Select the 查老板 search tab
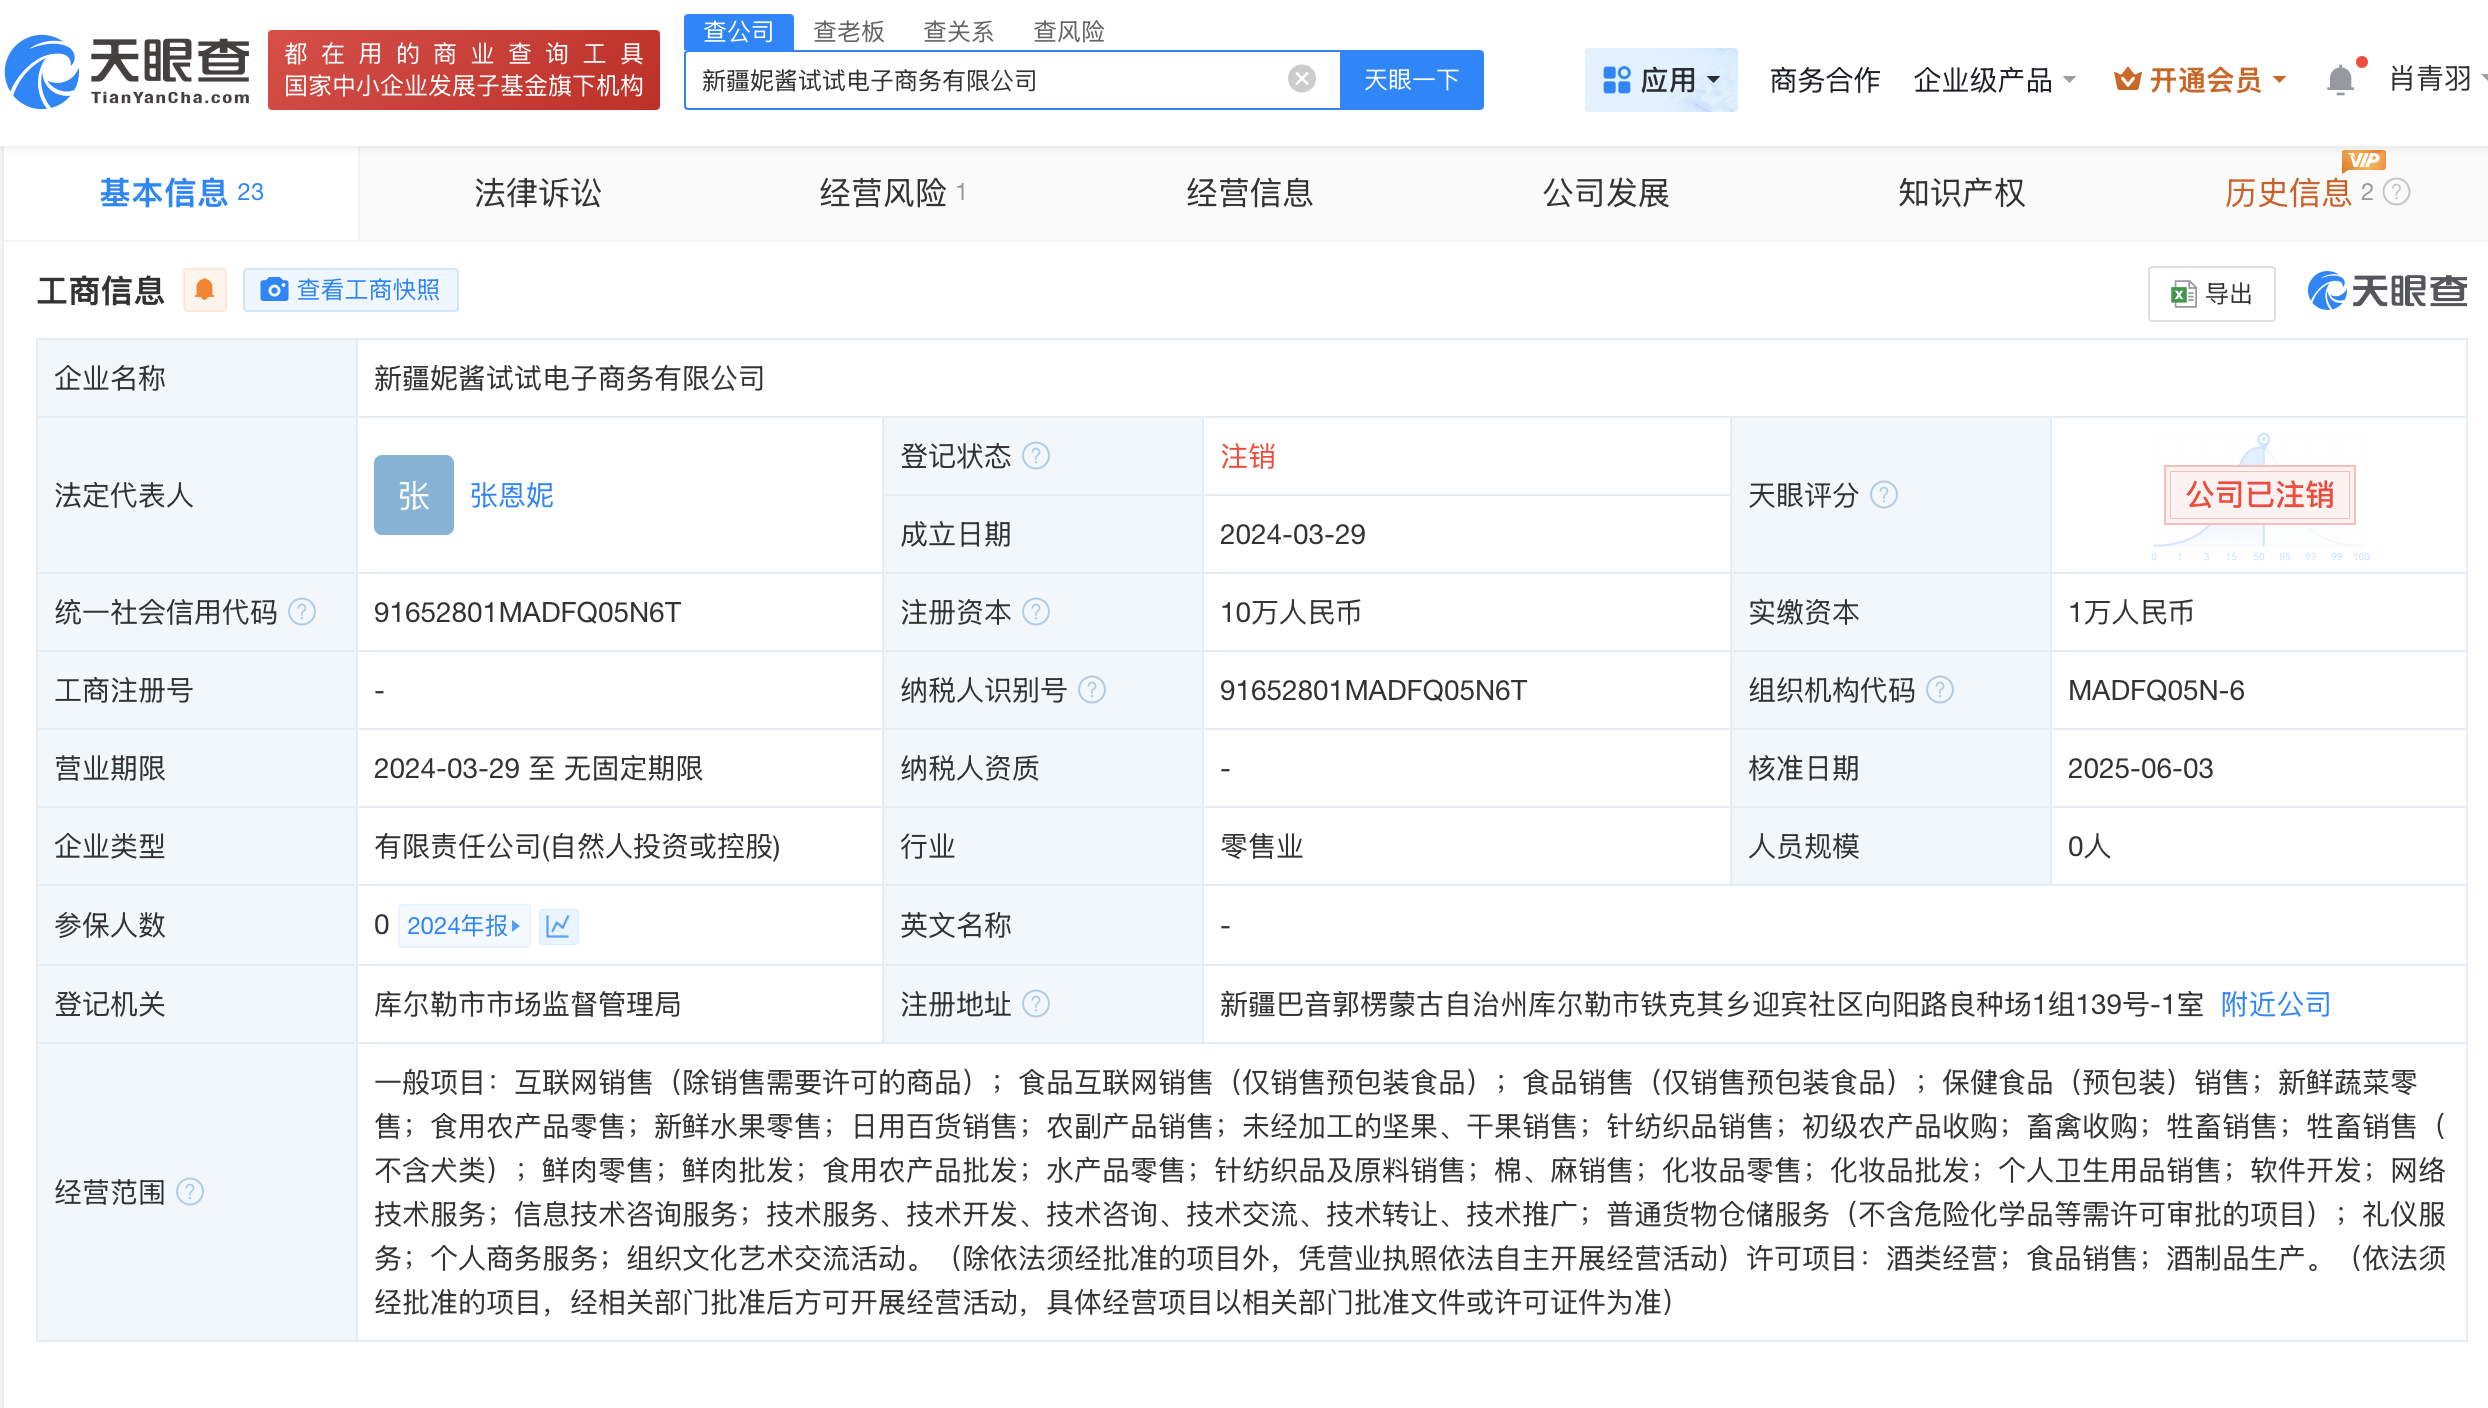Viewport: 2488px width, 1408px height. click(849, 32)
